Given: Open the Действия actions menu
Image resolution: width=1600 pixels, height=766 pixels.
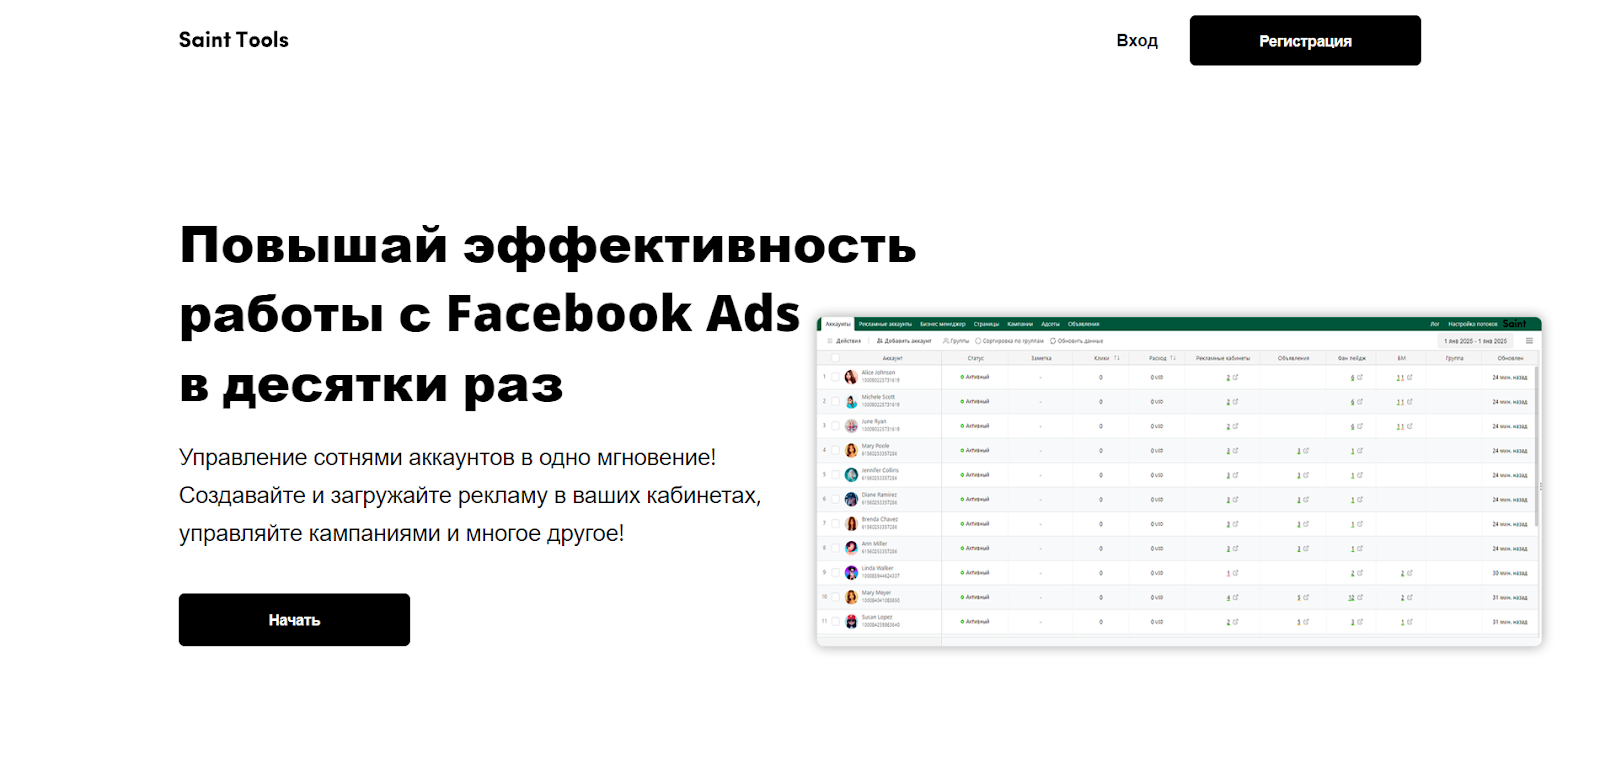Looking at the screenshot, I should click(844, 341).
